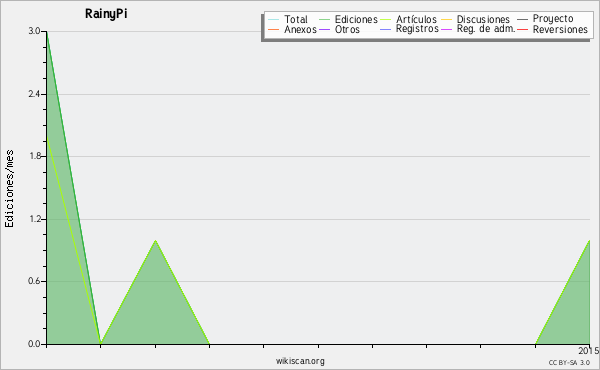Click the 1.8 y-axis value

[x=34, y=156]
